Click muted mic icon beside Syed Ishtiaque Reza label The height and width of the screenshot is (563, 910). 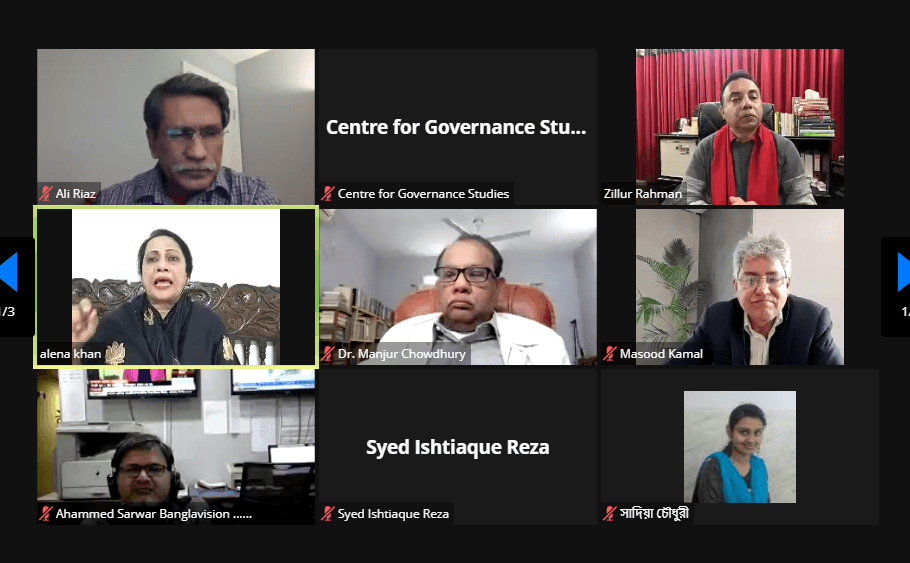328,514
